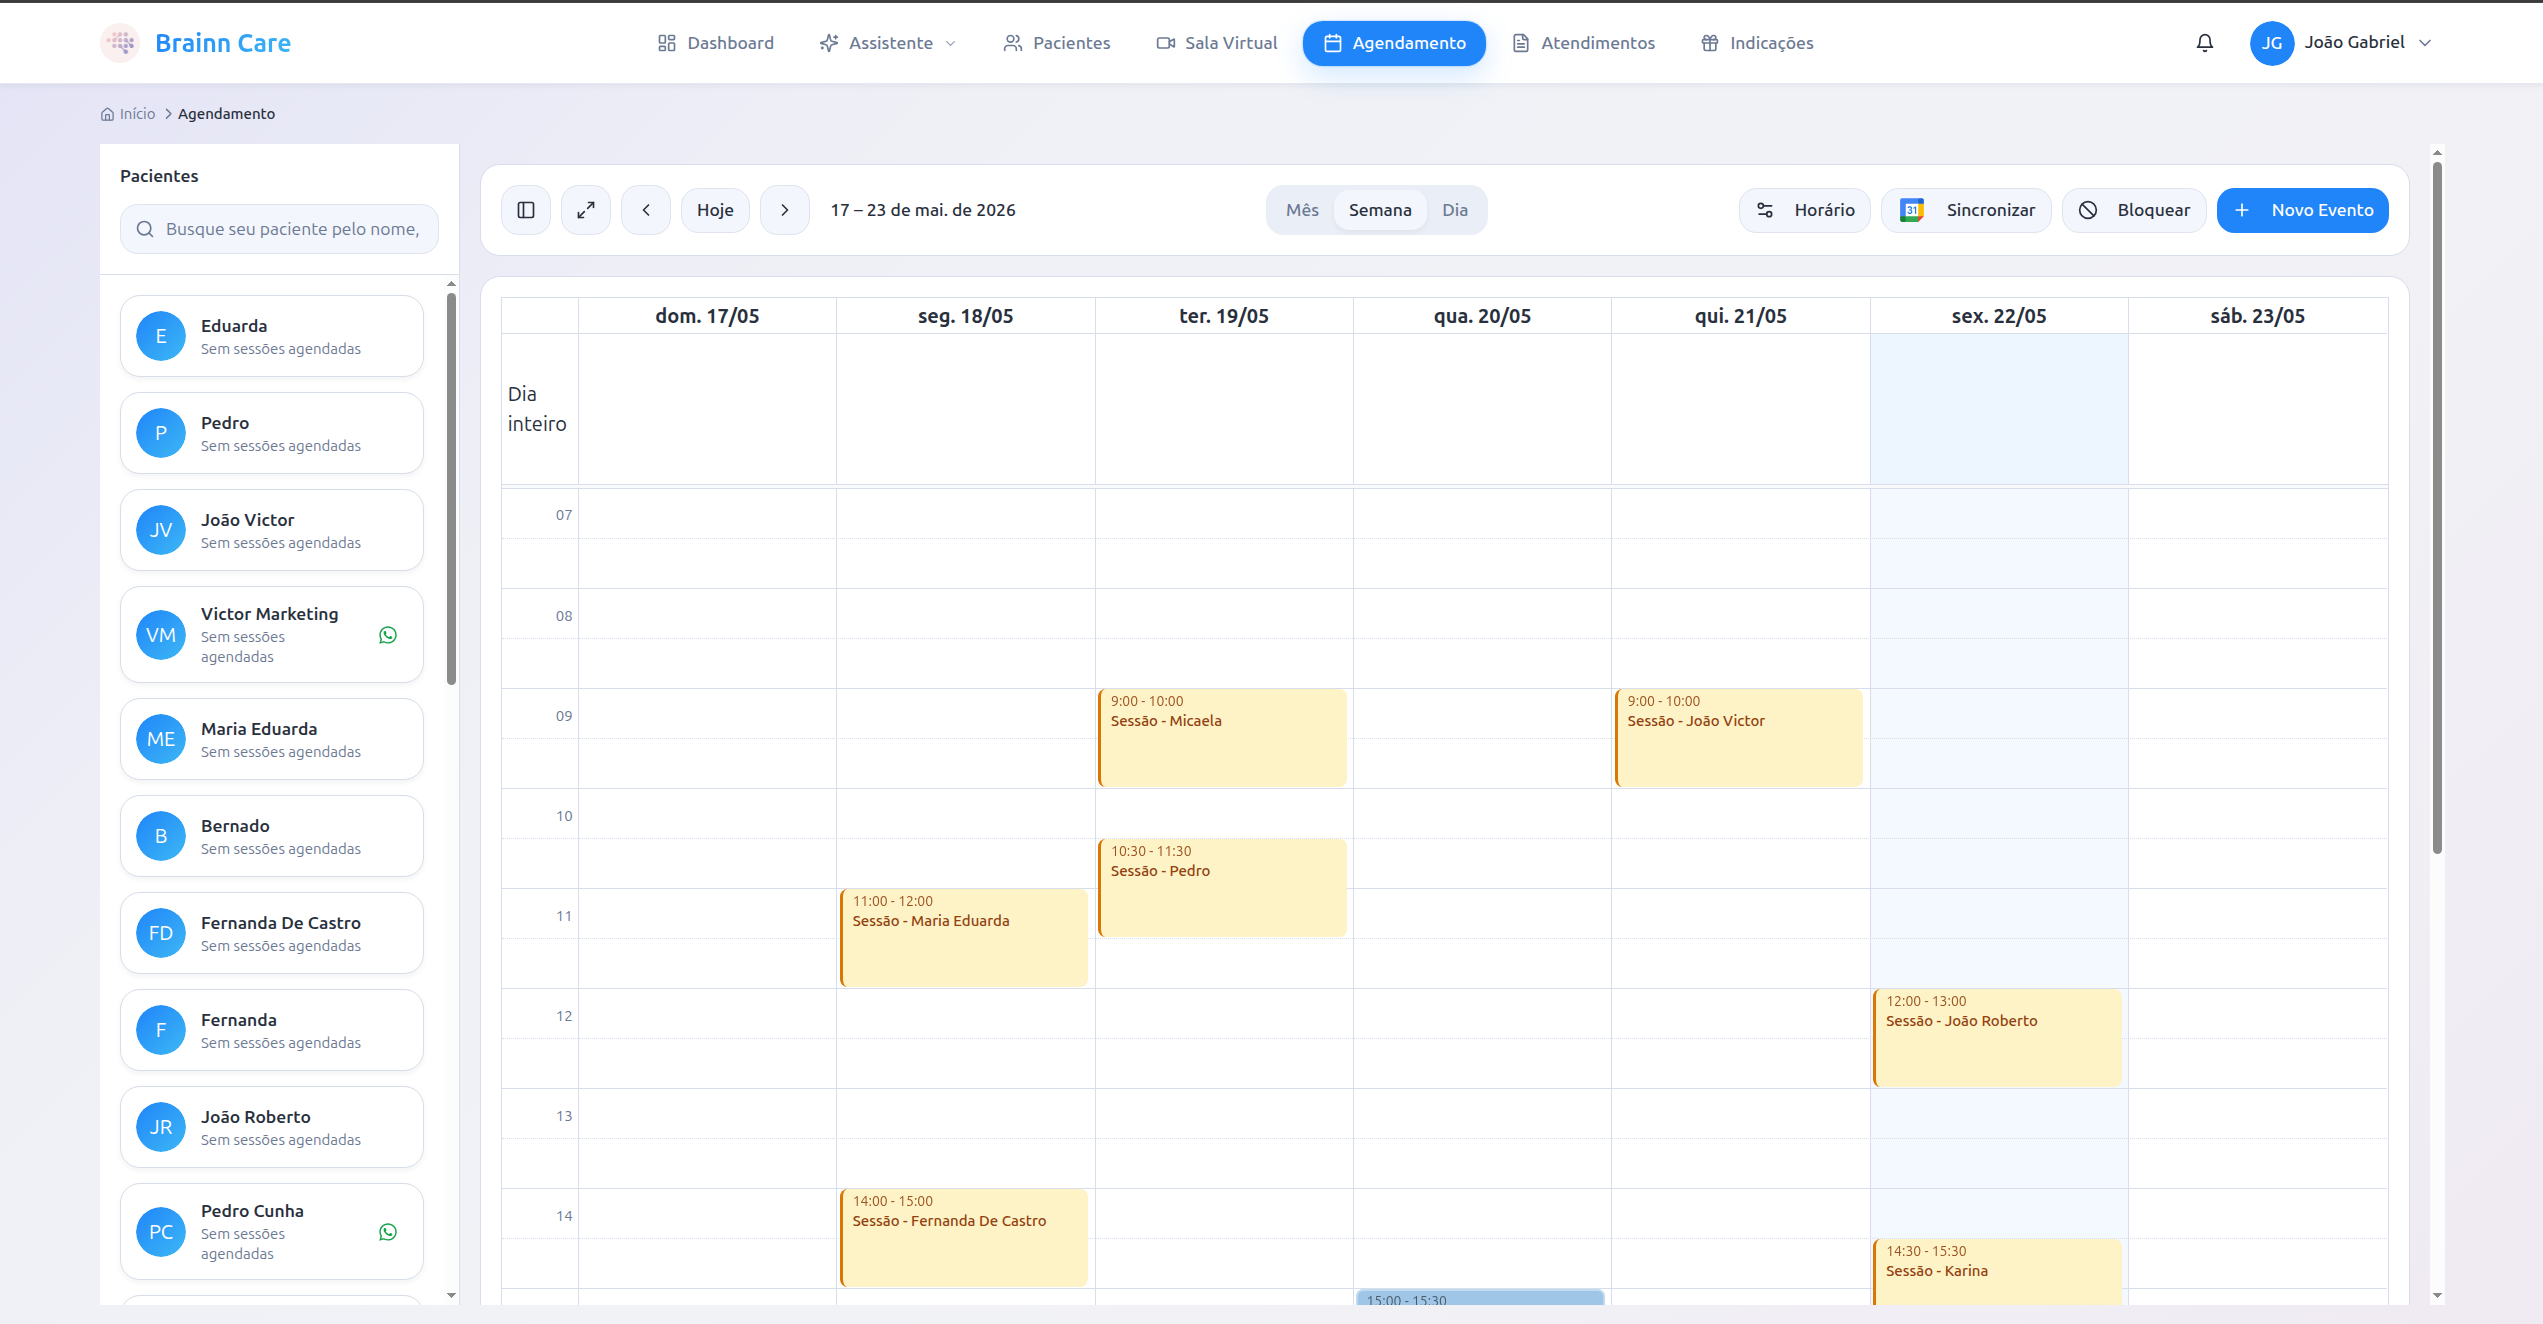Open the Início breadcrumb link
This screenshot has width=2543, height=1324.
click(x=137, y=114)
